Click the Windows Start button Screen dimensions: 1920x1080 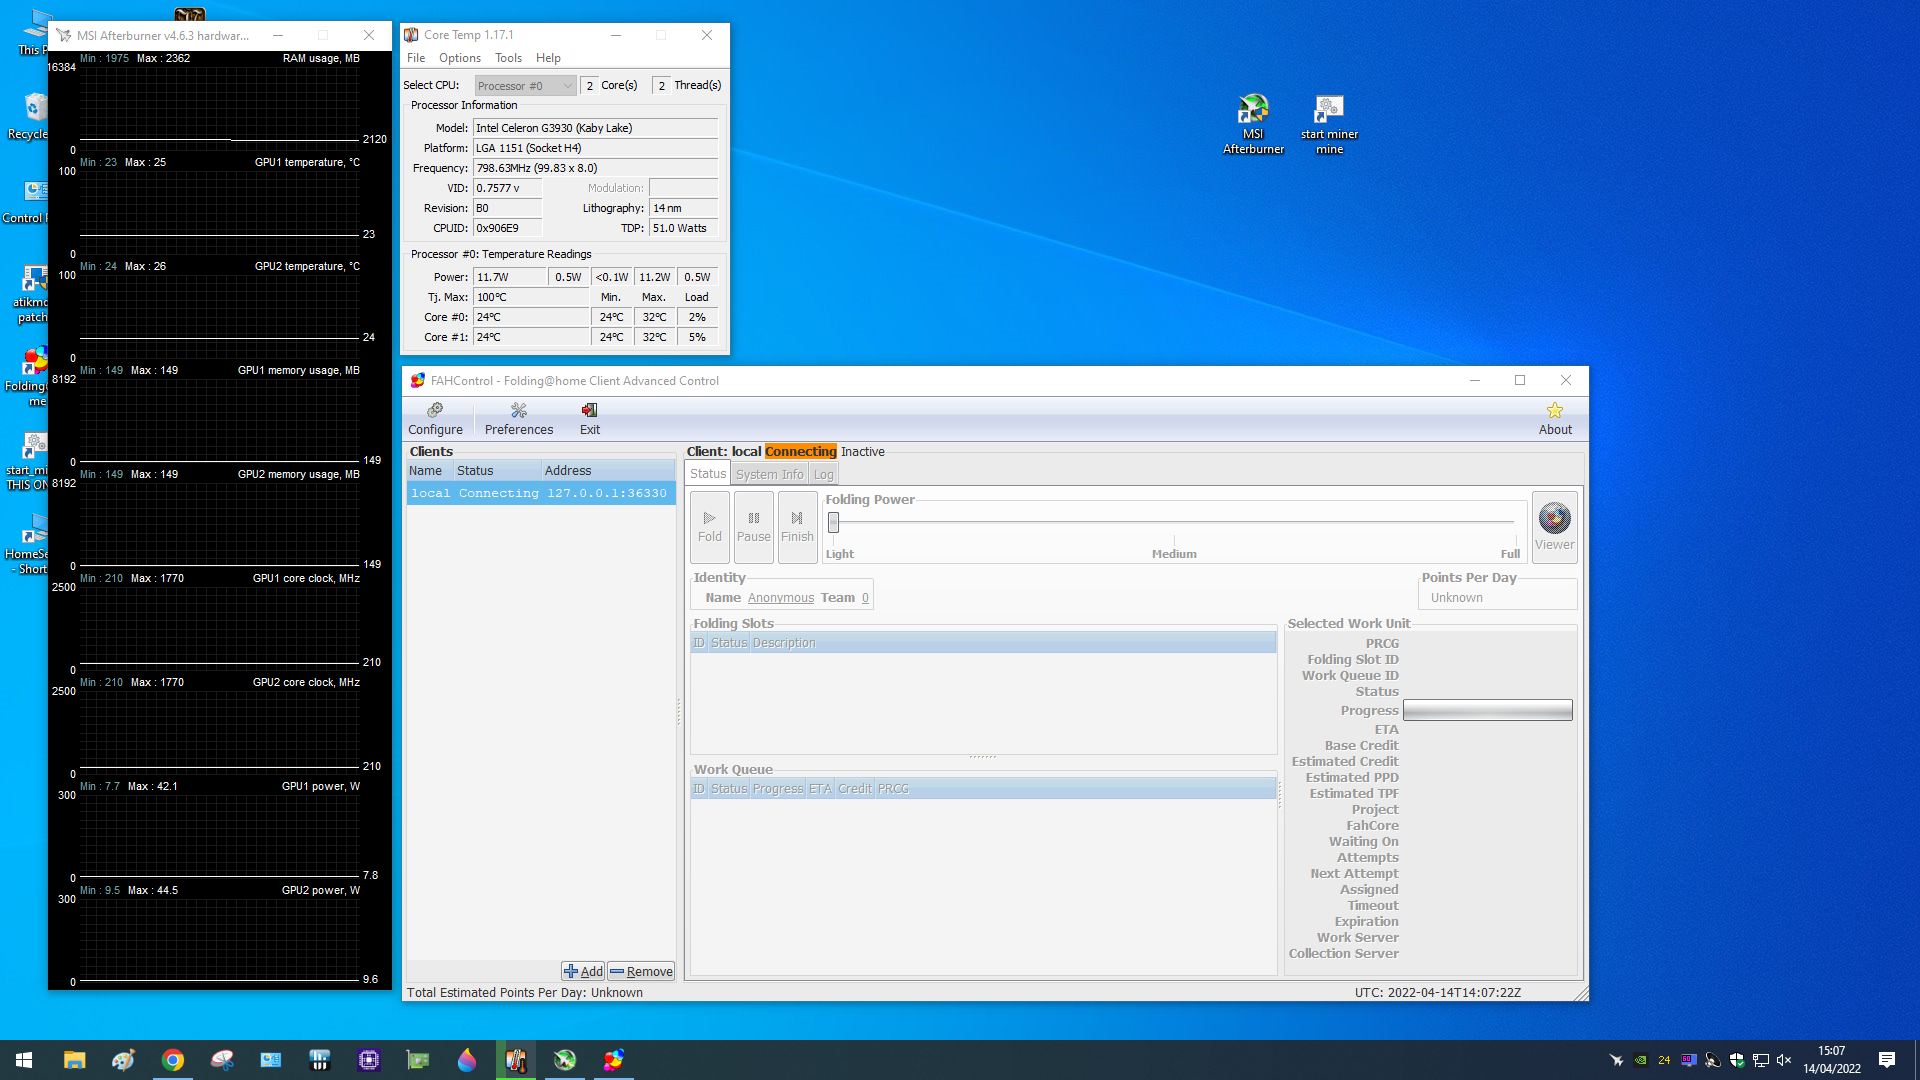(x=24, y=1060)
